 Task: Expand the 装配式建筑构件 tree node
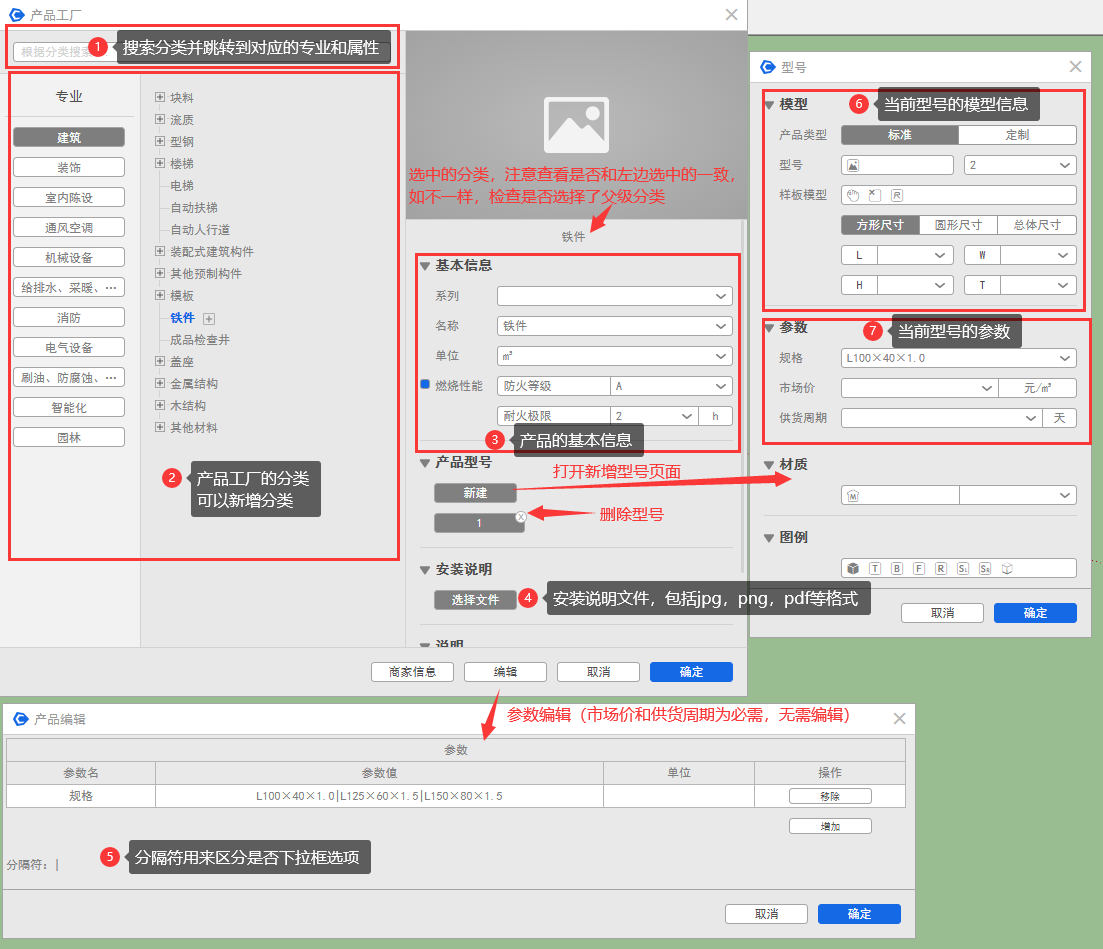160,252
